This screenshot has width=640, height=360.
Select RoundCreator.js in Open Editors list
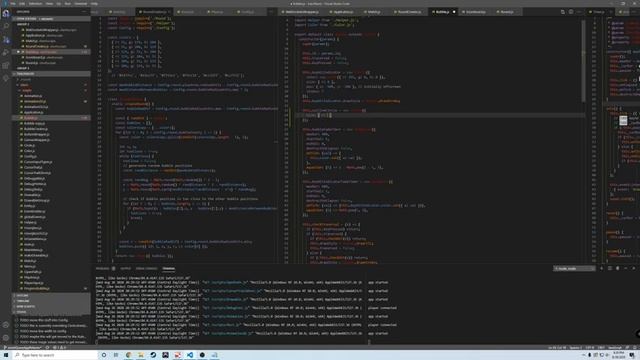click(x=51, y=47)
